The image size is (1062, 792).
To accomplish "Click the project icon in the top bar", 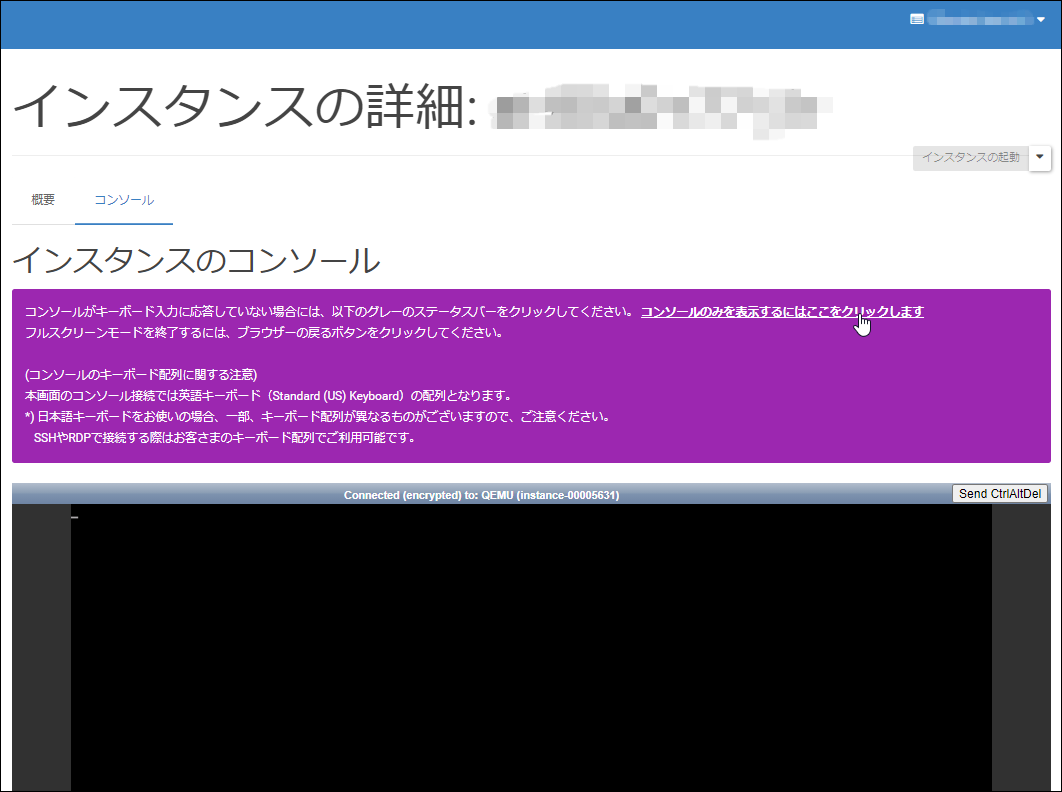I will pos(916,19).
